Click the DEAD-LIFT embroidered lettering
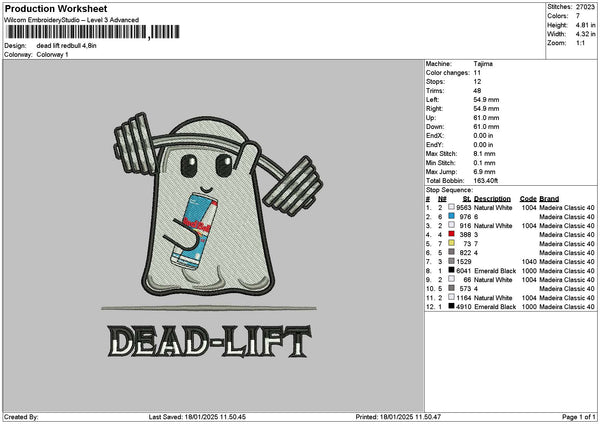This screenshot has width=600, height=424. pos(209,341)
